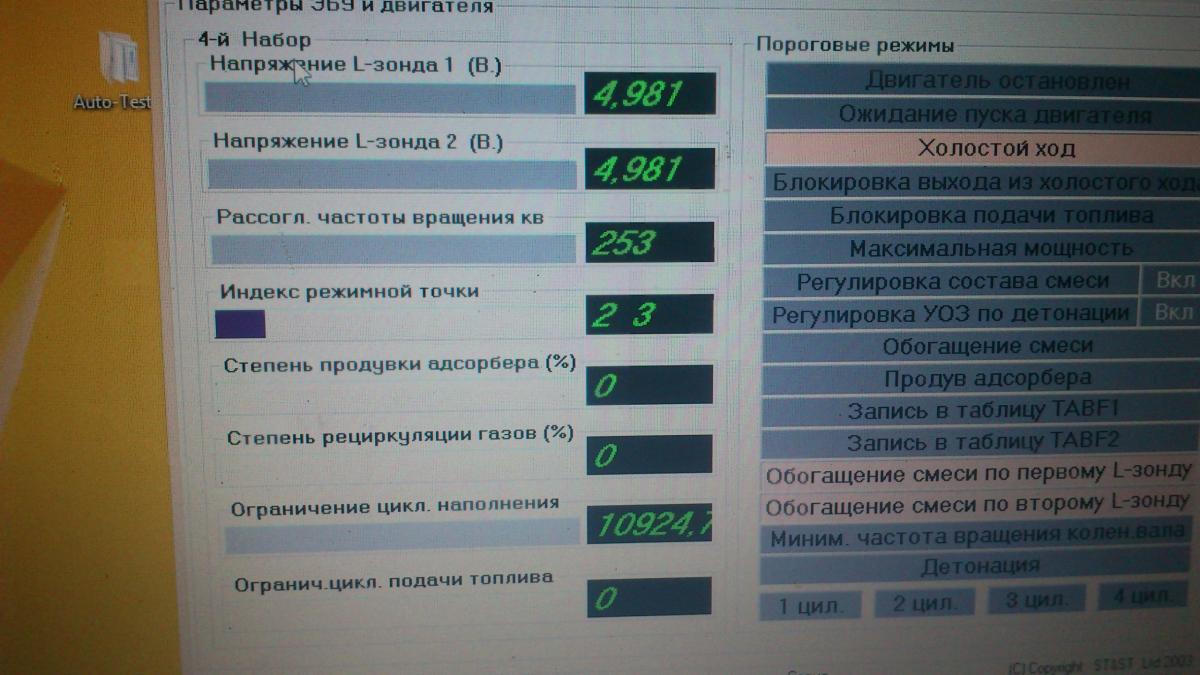Click the 'Рассогл. частоты вращения кв' label
This screenshot has height=675, width=1200.
coord(380,217)
